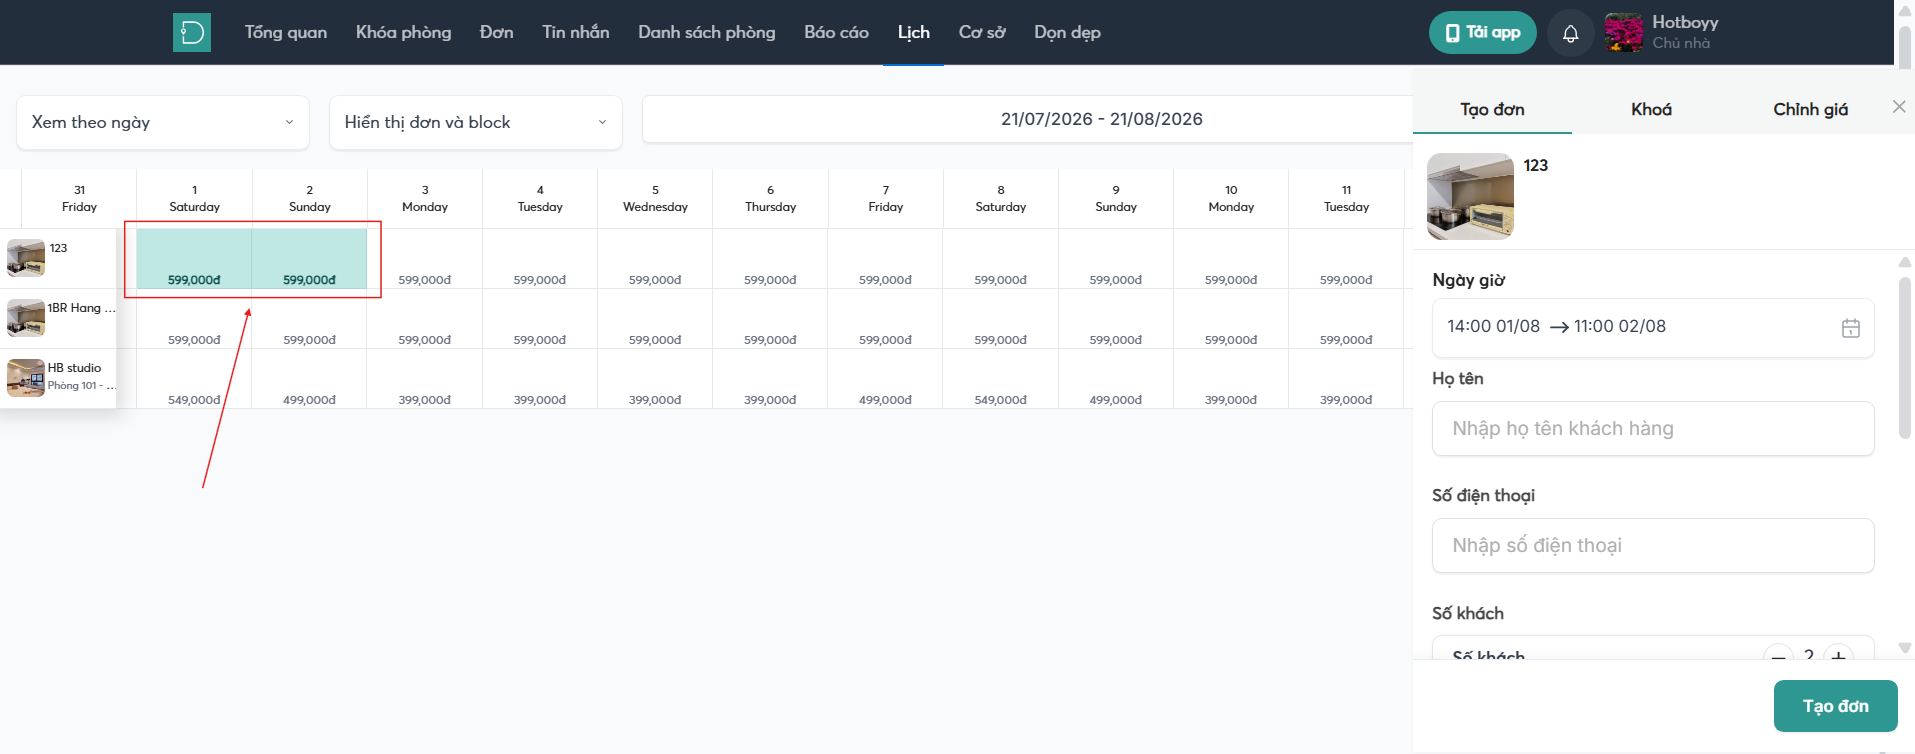
Task: Click the "31 Friday" column header
Action: click(x=79, y=198)
